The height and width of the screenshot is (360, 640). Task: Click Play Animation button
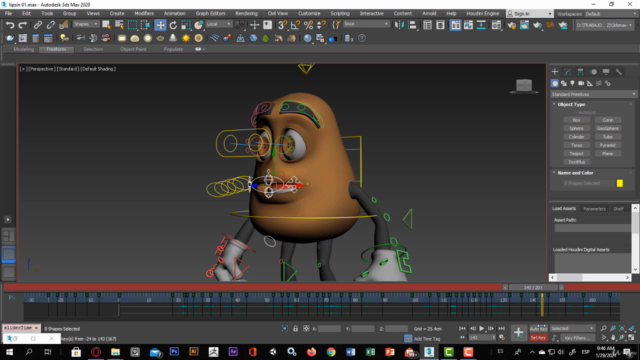point(482,329)
